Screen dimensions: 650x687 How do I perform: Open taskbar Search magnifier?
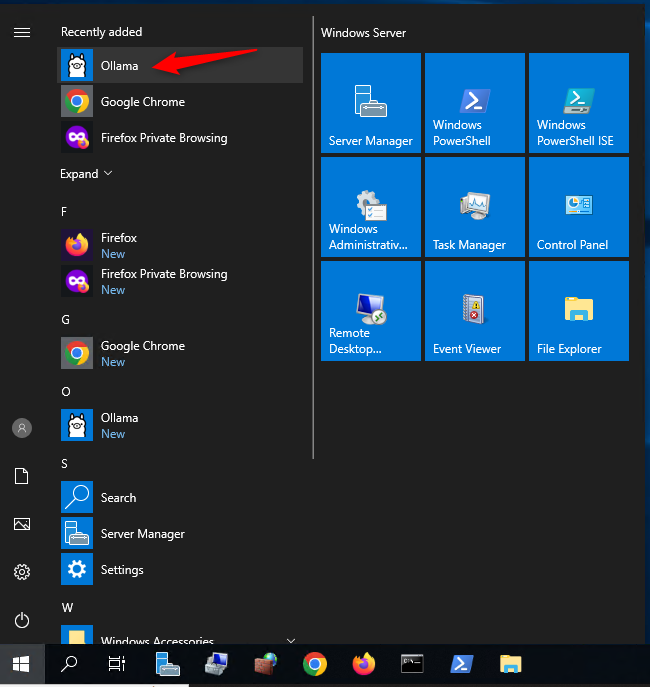(69, 664)
